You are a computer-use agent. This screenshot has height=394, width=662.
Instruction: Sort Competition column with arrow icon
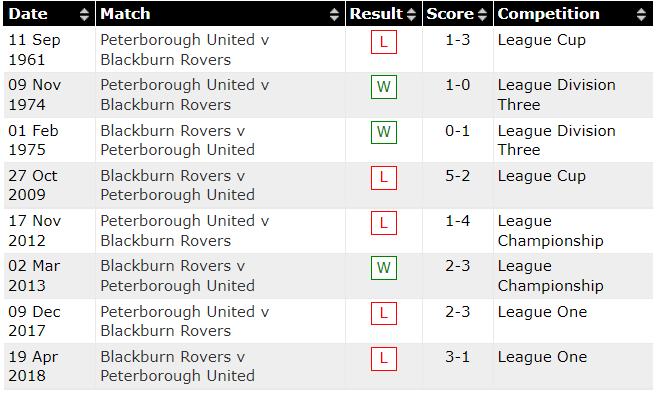pyautogui.click(x=641, y=14)
